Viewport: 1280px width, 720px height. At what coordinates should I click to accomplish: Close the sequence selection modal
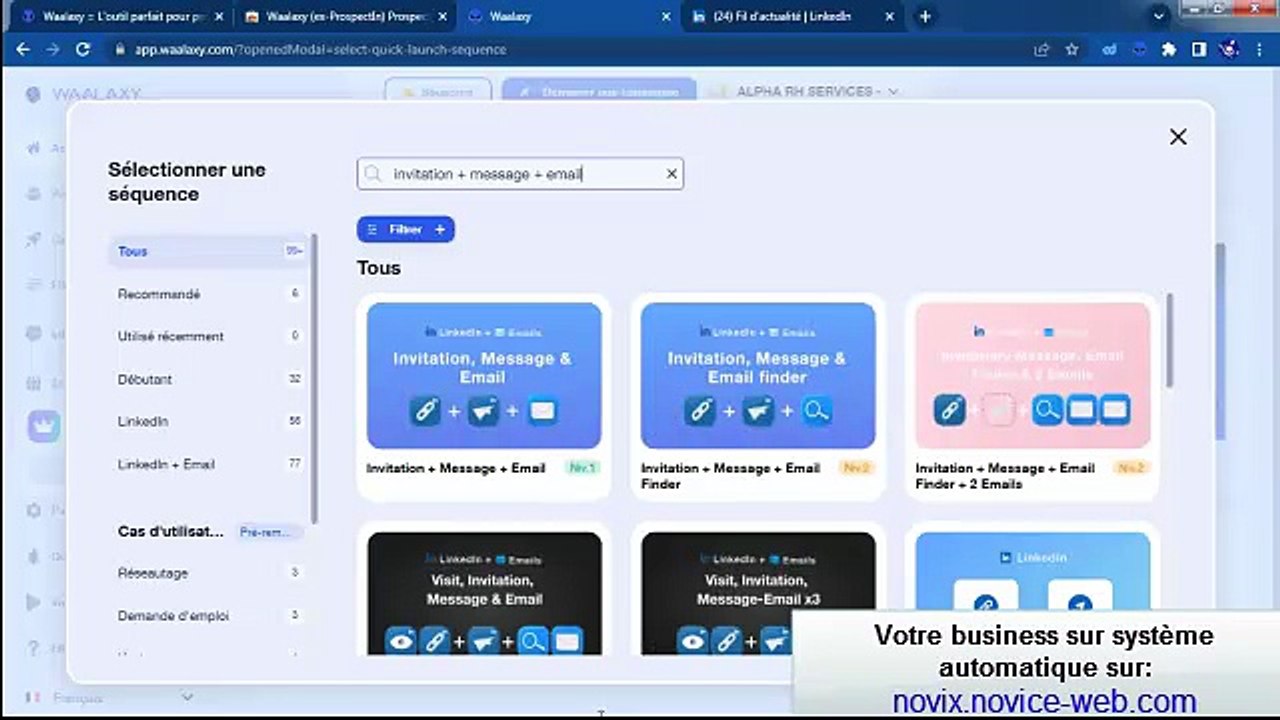(x=1178, y=137)
